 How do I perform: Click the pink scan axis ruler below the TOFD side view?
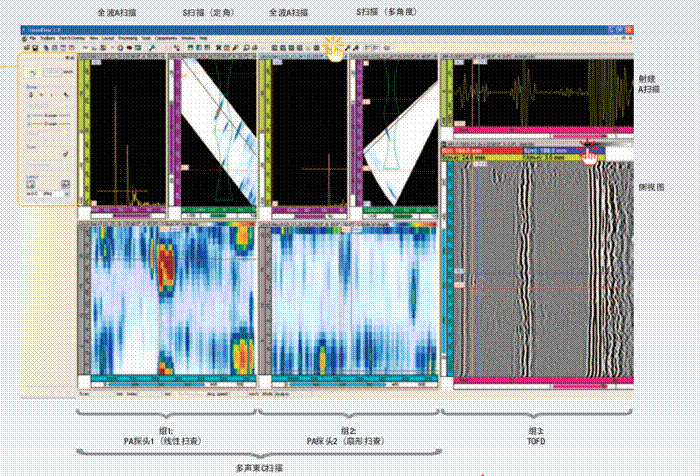543,380
